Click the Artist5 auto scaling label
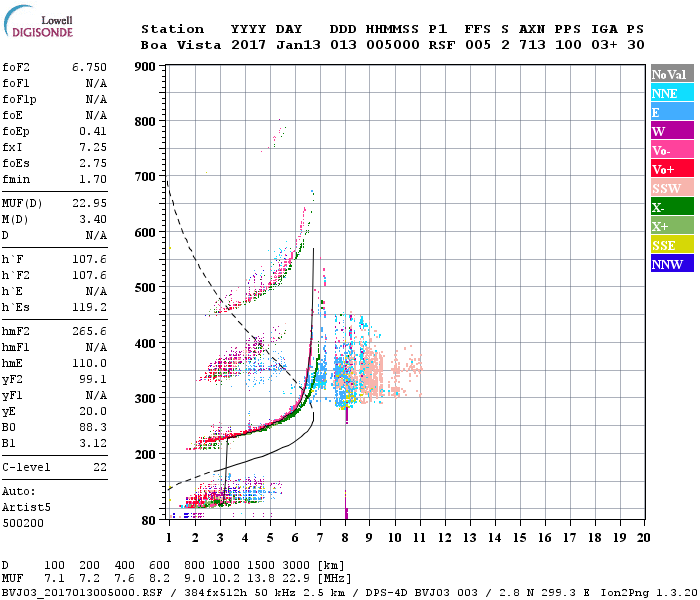The height and width of the screenshot is (600, 700). pyautogui.click(x=26, y=508)
